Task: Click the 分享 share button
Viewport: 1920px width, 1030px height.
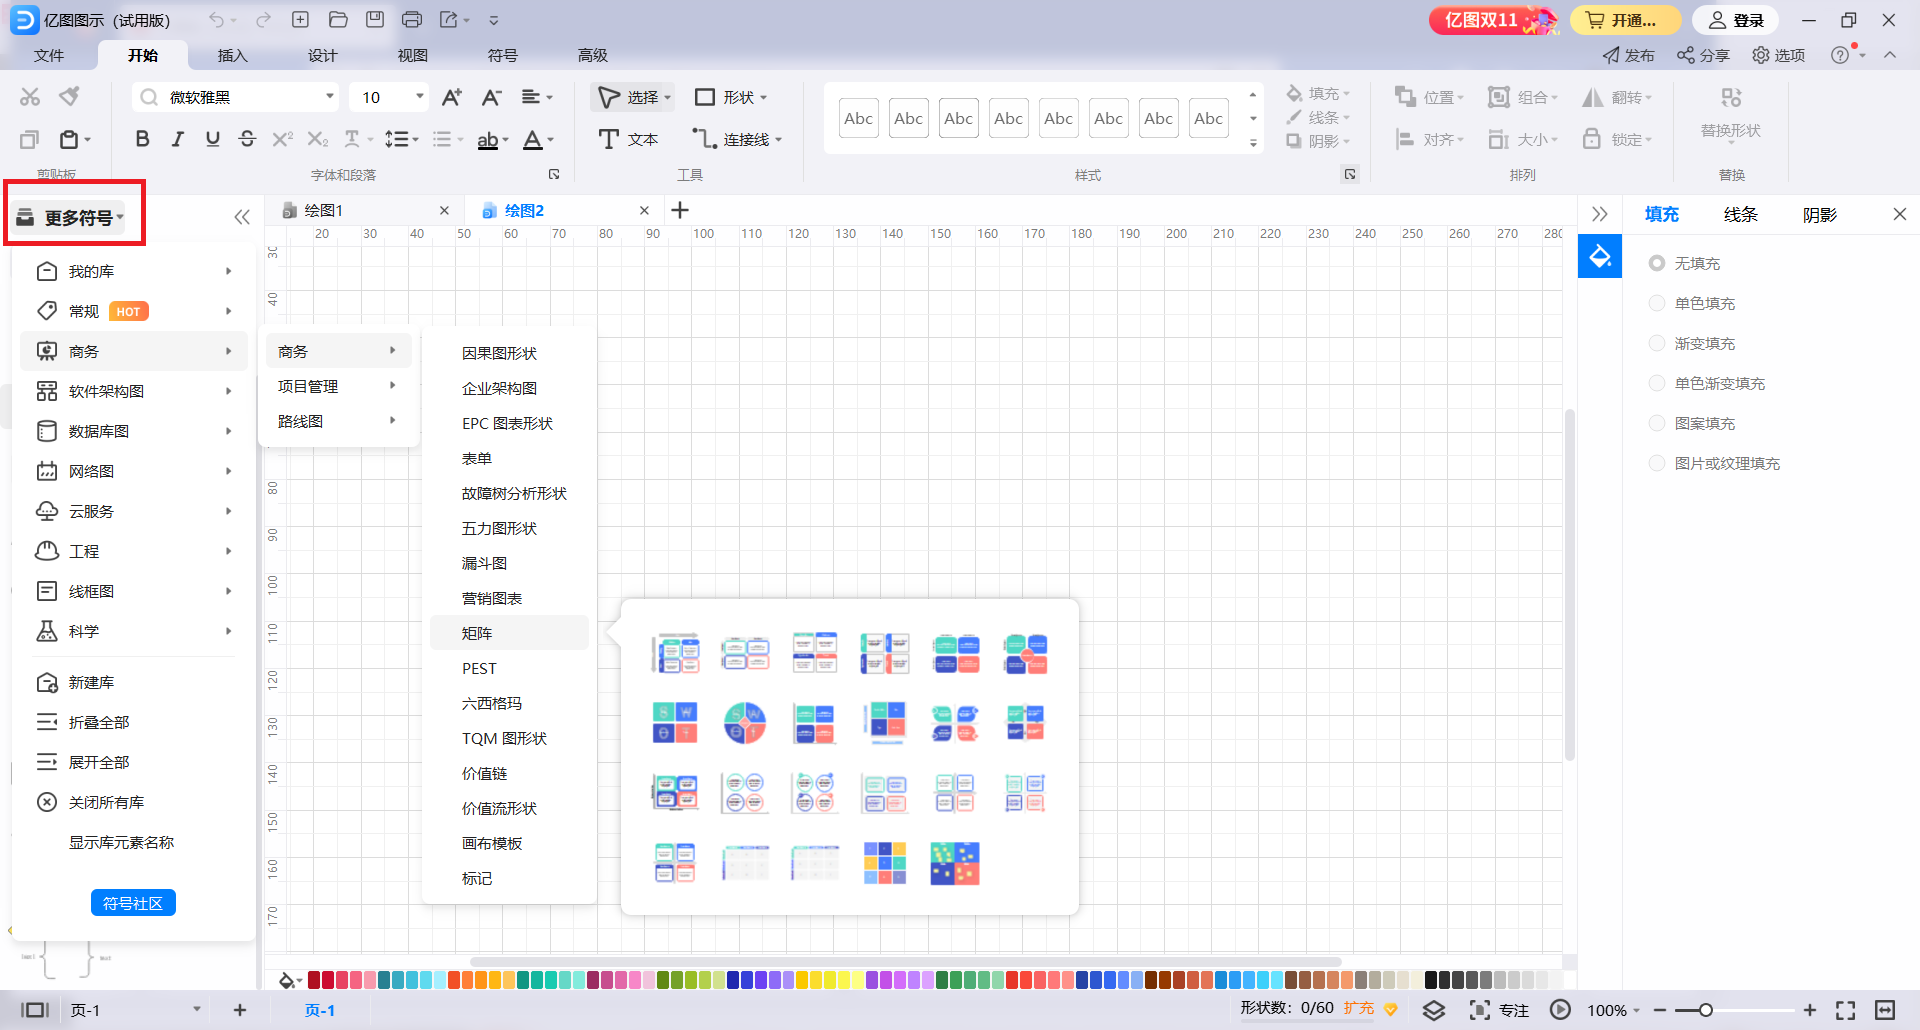Action: (1703, 55)
